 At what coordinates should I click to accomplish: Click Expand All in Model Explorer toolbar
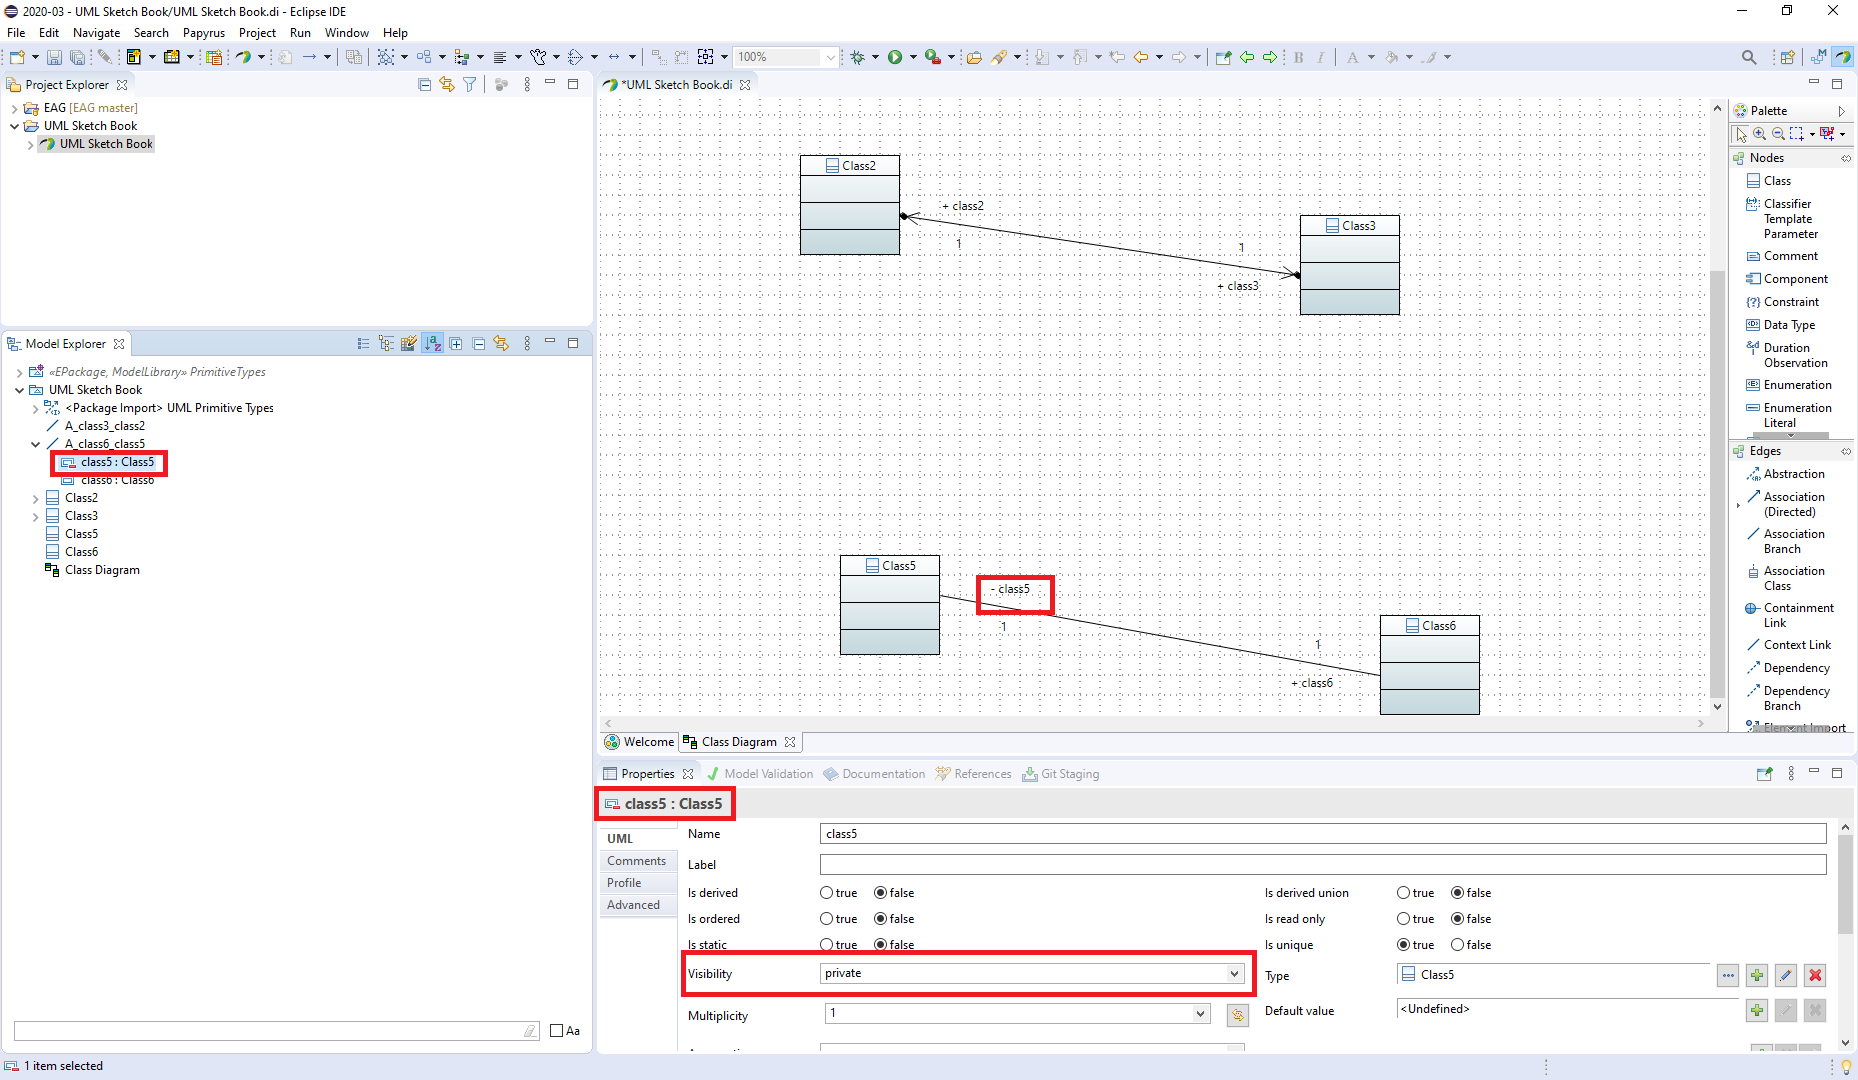click(456, 343)
